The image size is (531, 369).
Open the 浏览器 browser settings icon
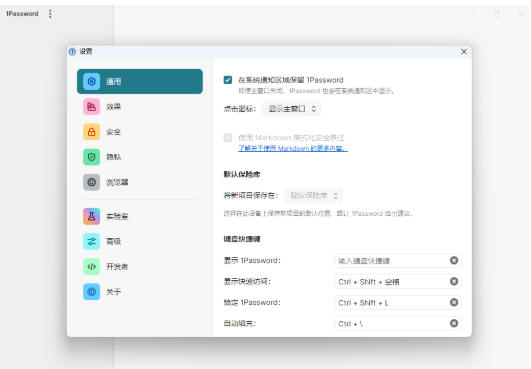click(x=91, y=182)
